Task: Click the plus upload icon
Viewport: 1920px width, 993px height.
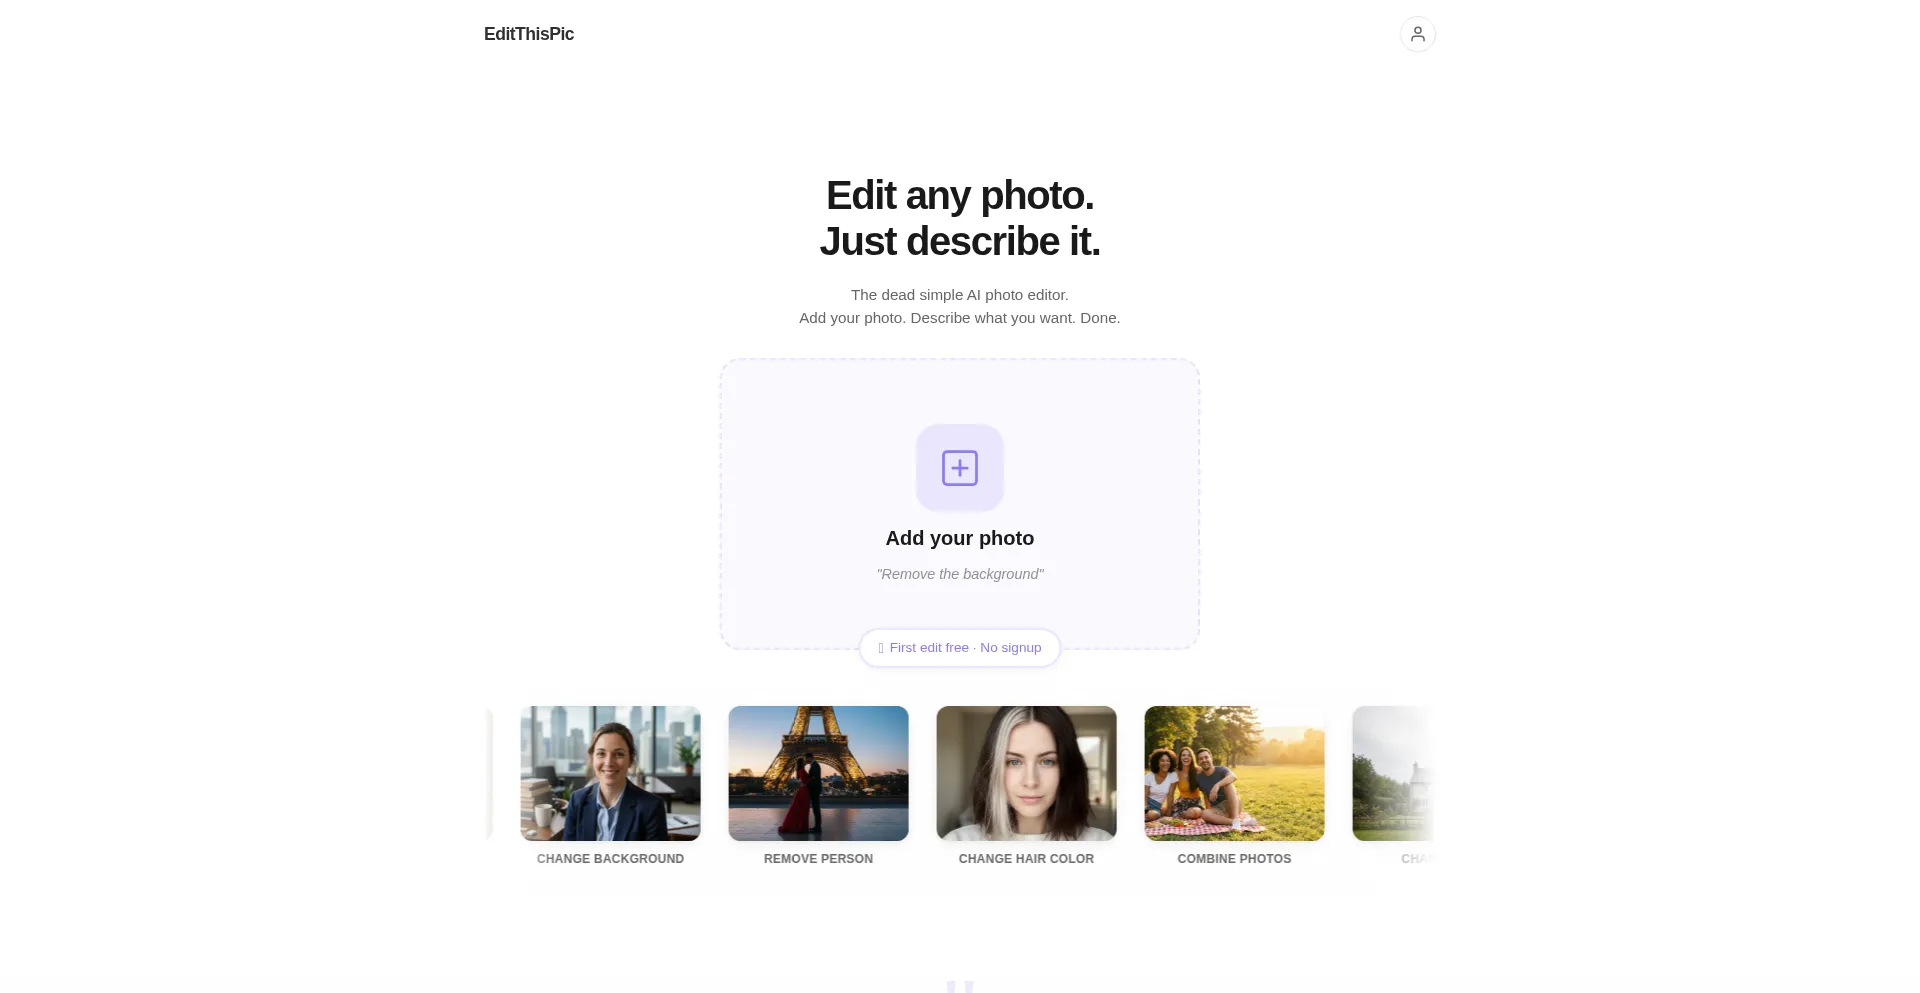Action: click(960, 468)
